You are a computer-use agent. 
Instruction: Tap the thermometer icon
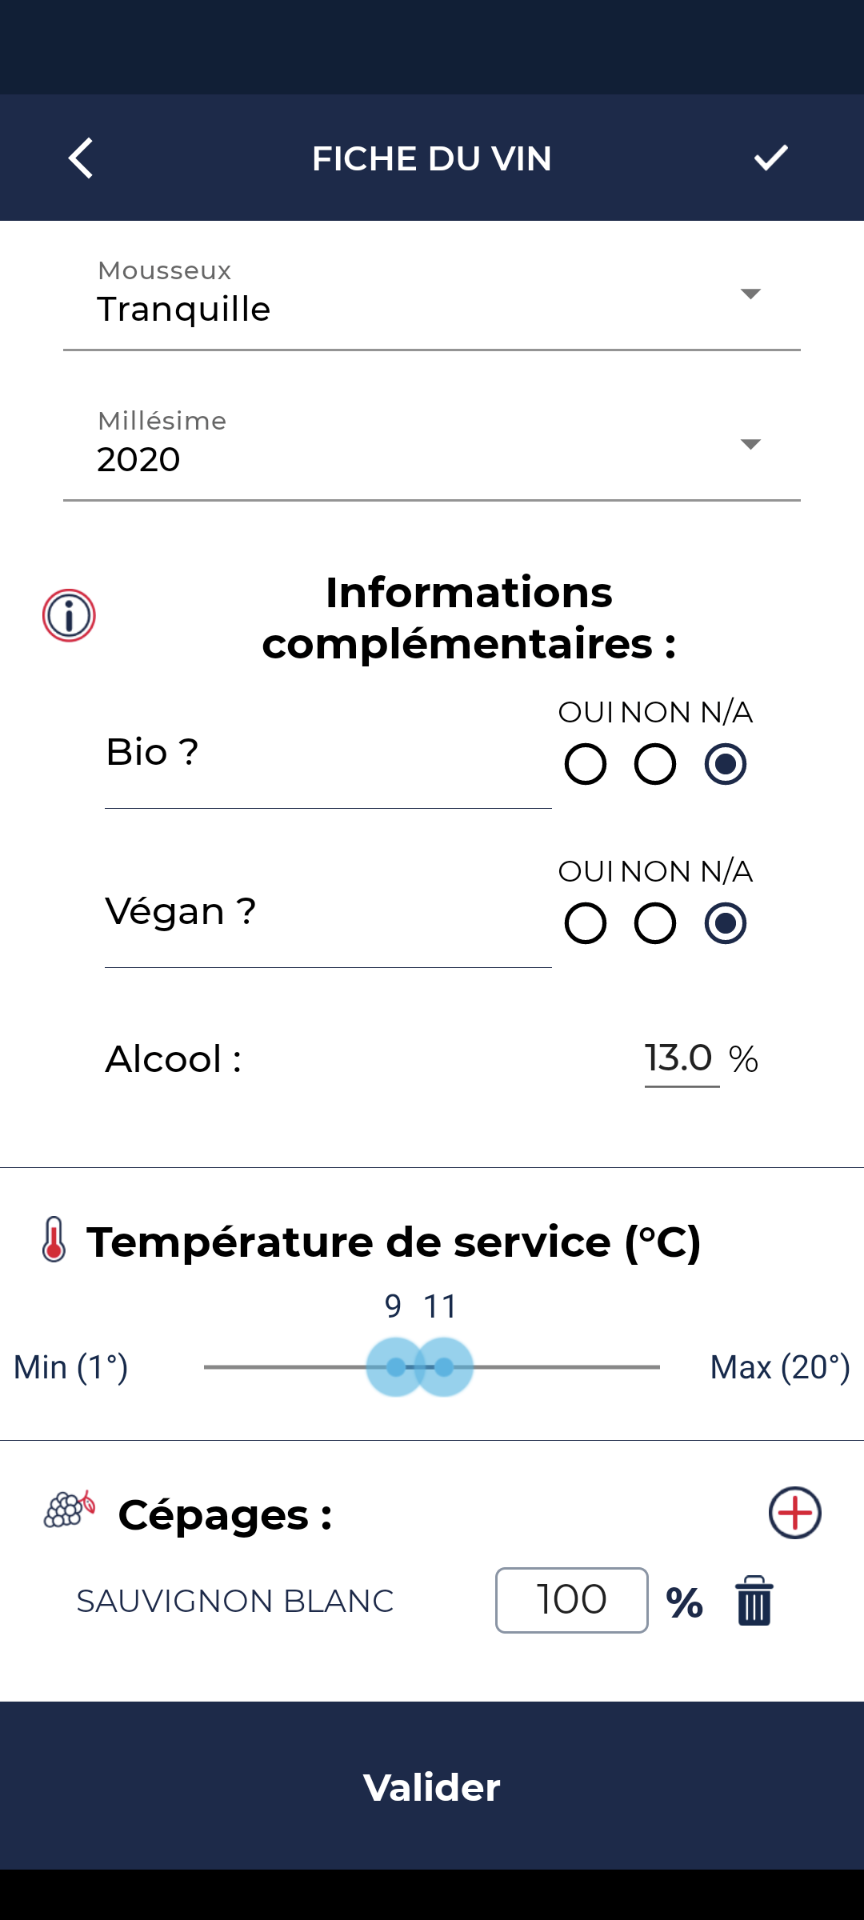click(x=54, y=1240)
